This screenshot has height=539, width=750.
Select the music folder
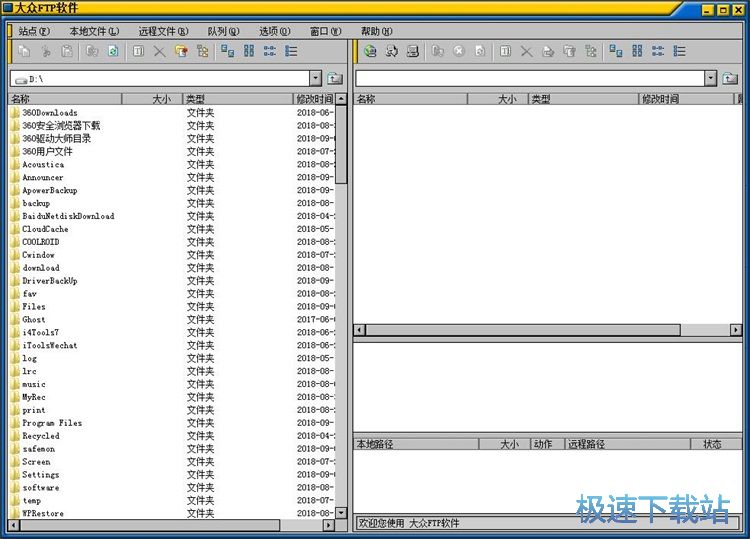(34, 384)
